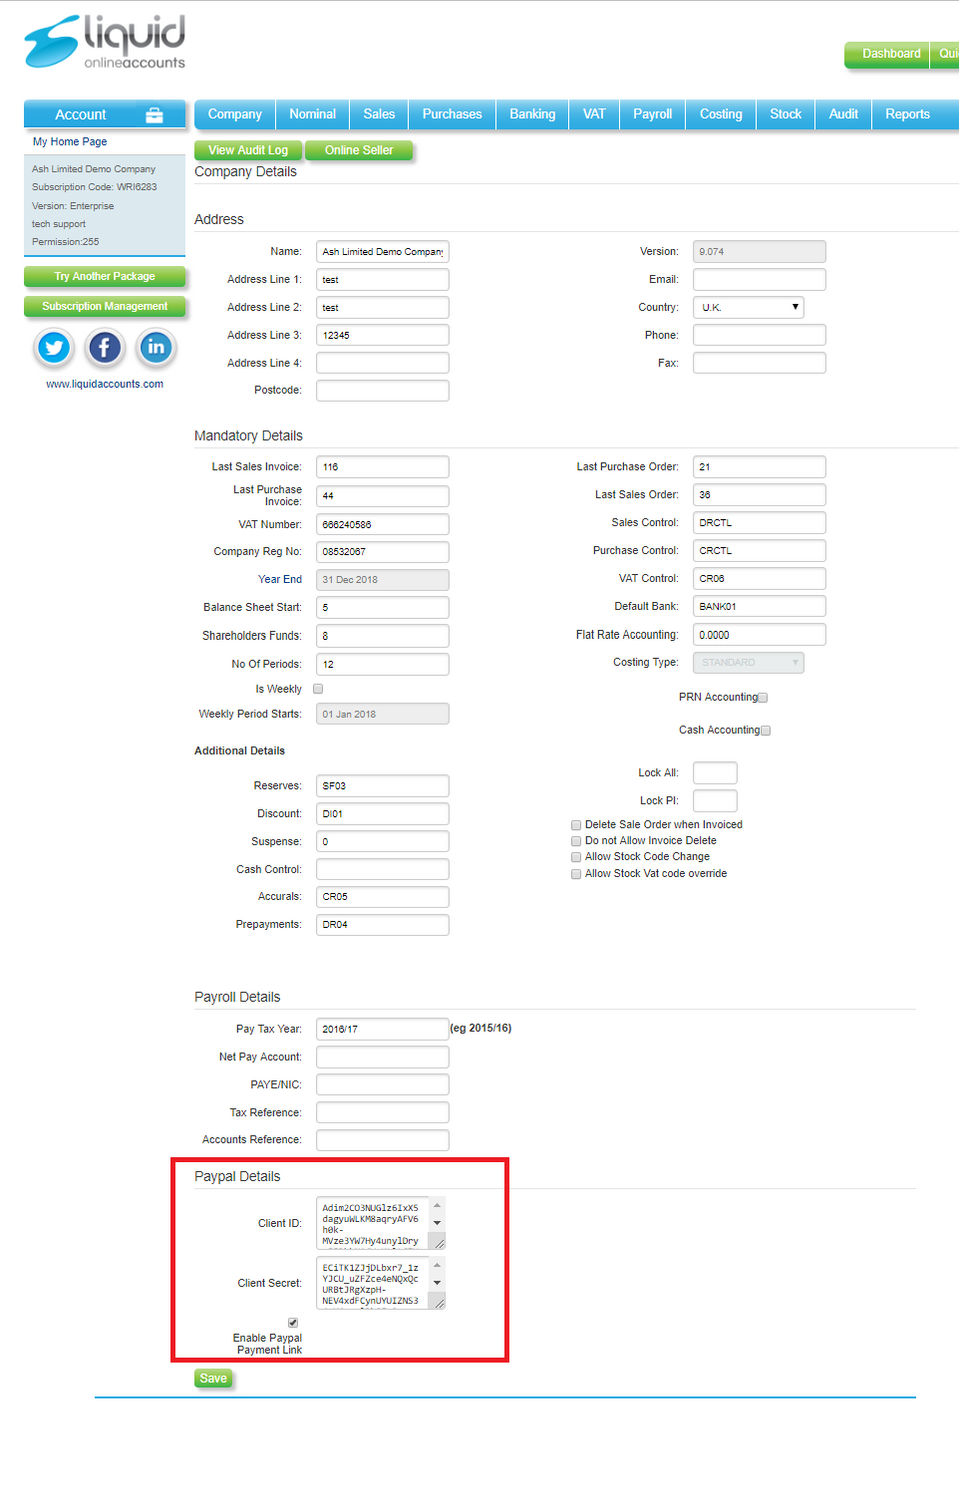This screenshot has width=960, height=1487.
Task: Open the Nominal menu
Action: pos(313,114)
